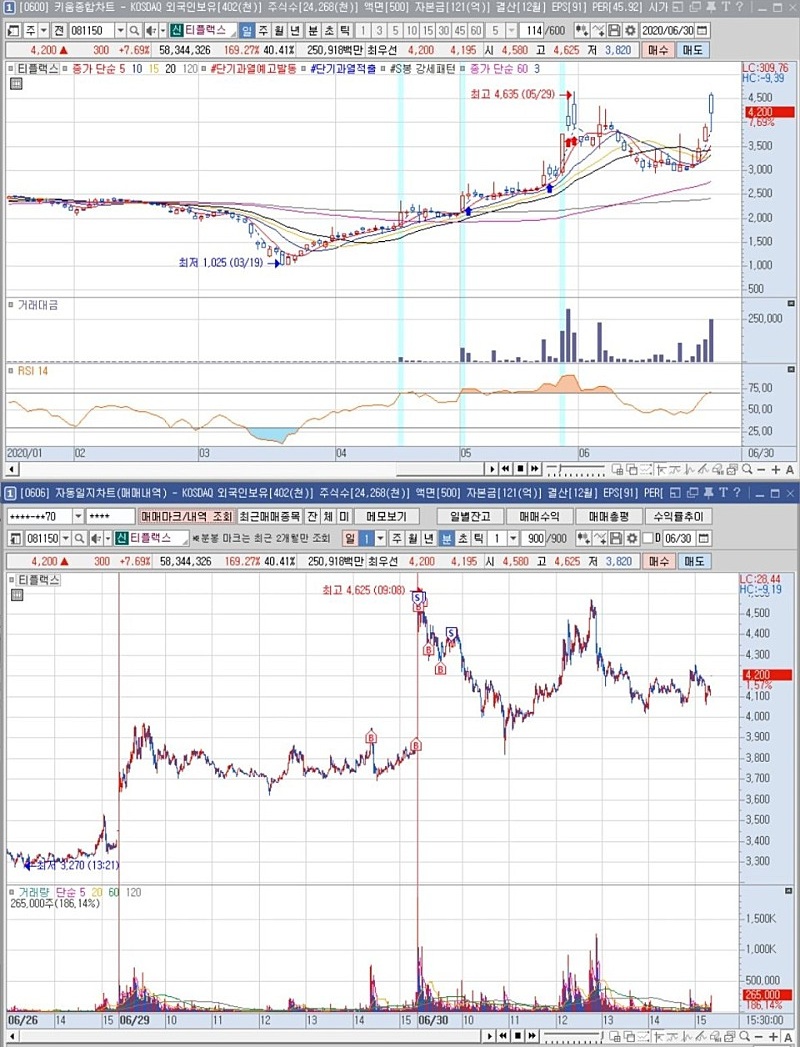Image resolution: width=800 pixels, height=1048 pixels.
Task: Select the 분 (minute) period in top chart toolbar
Action: (313, 31)
